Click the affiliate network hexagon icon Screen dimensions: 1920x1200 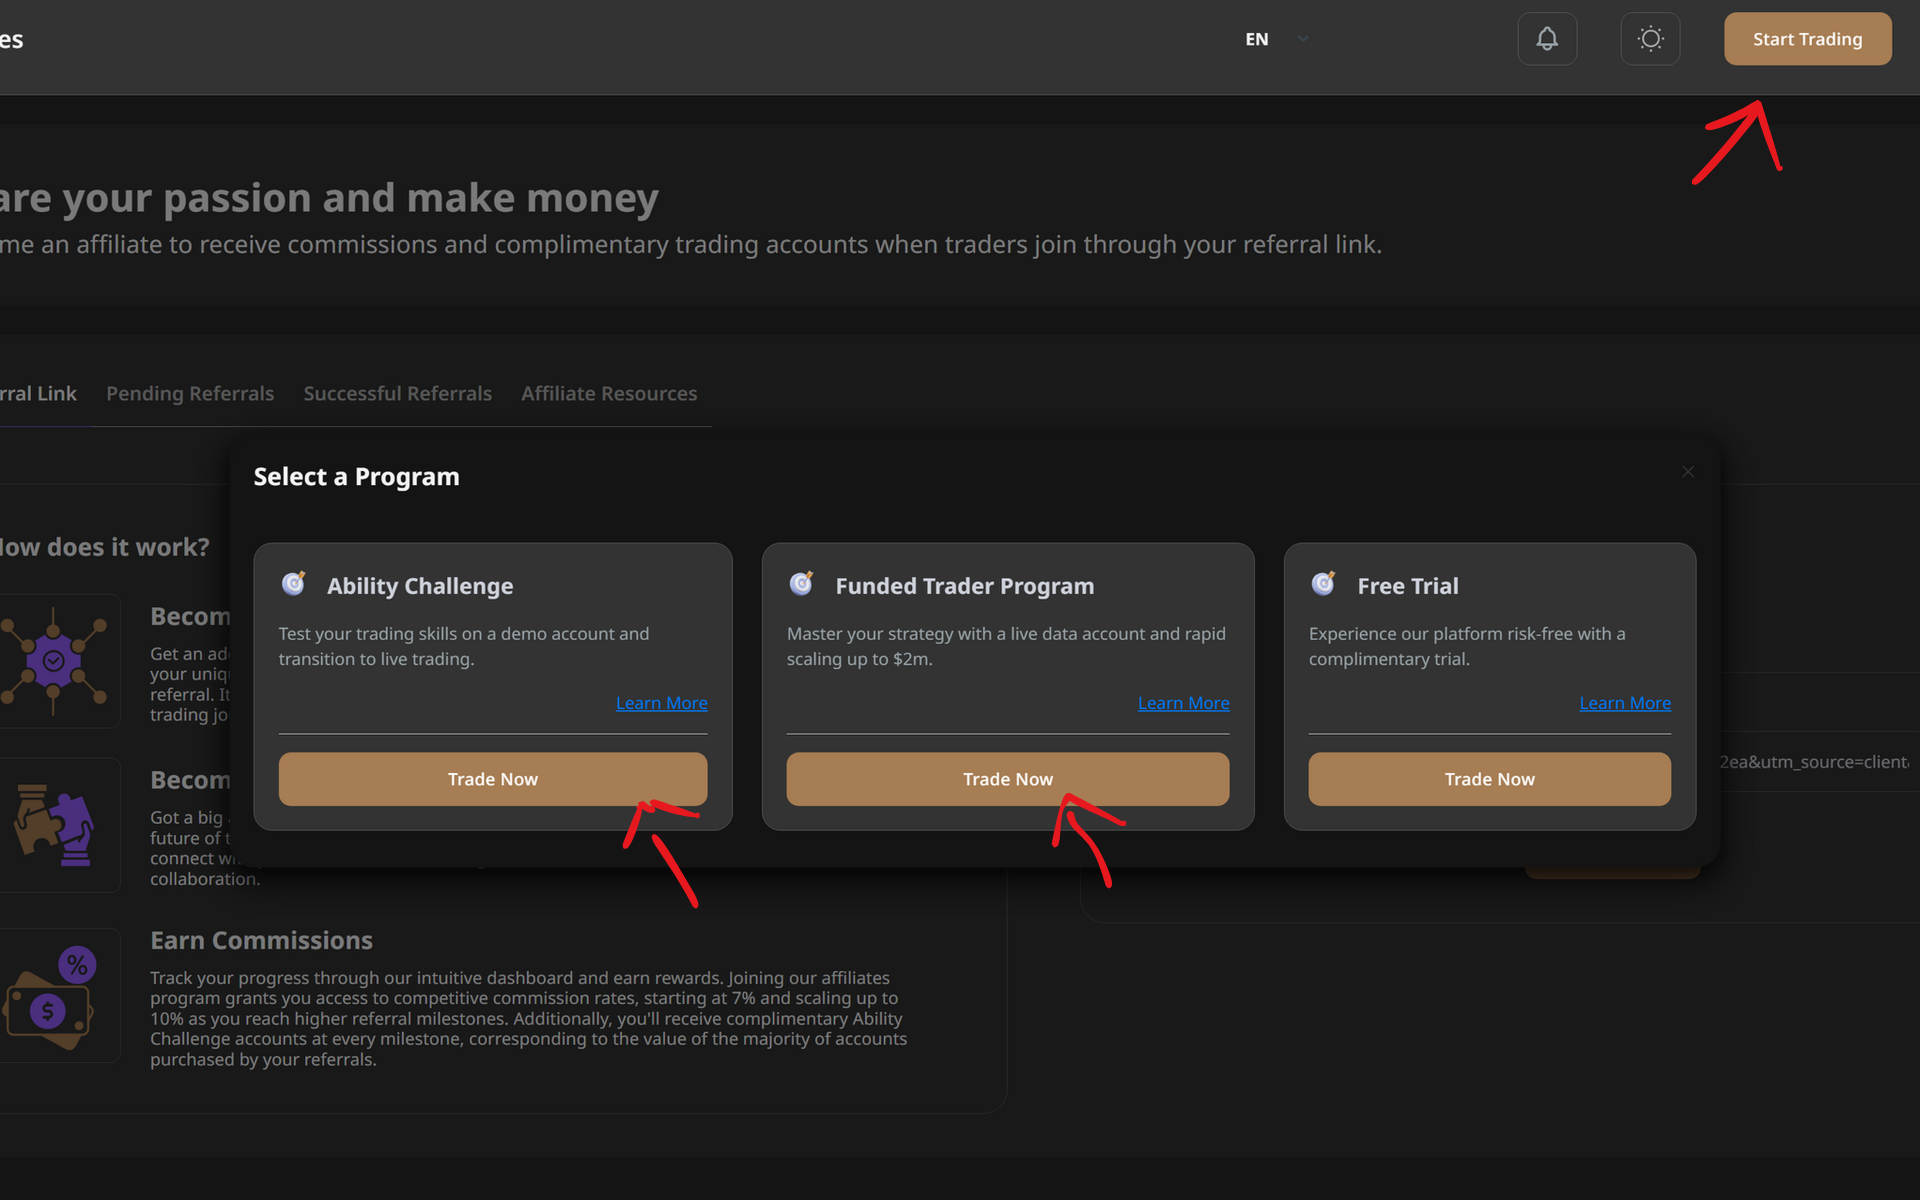point(54,661)
